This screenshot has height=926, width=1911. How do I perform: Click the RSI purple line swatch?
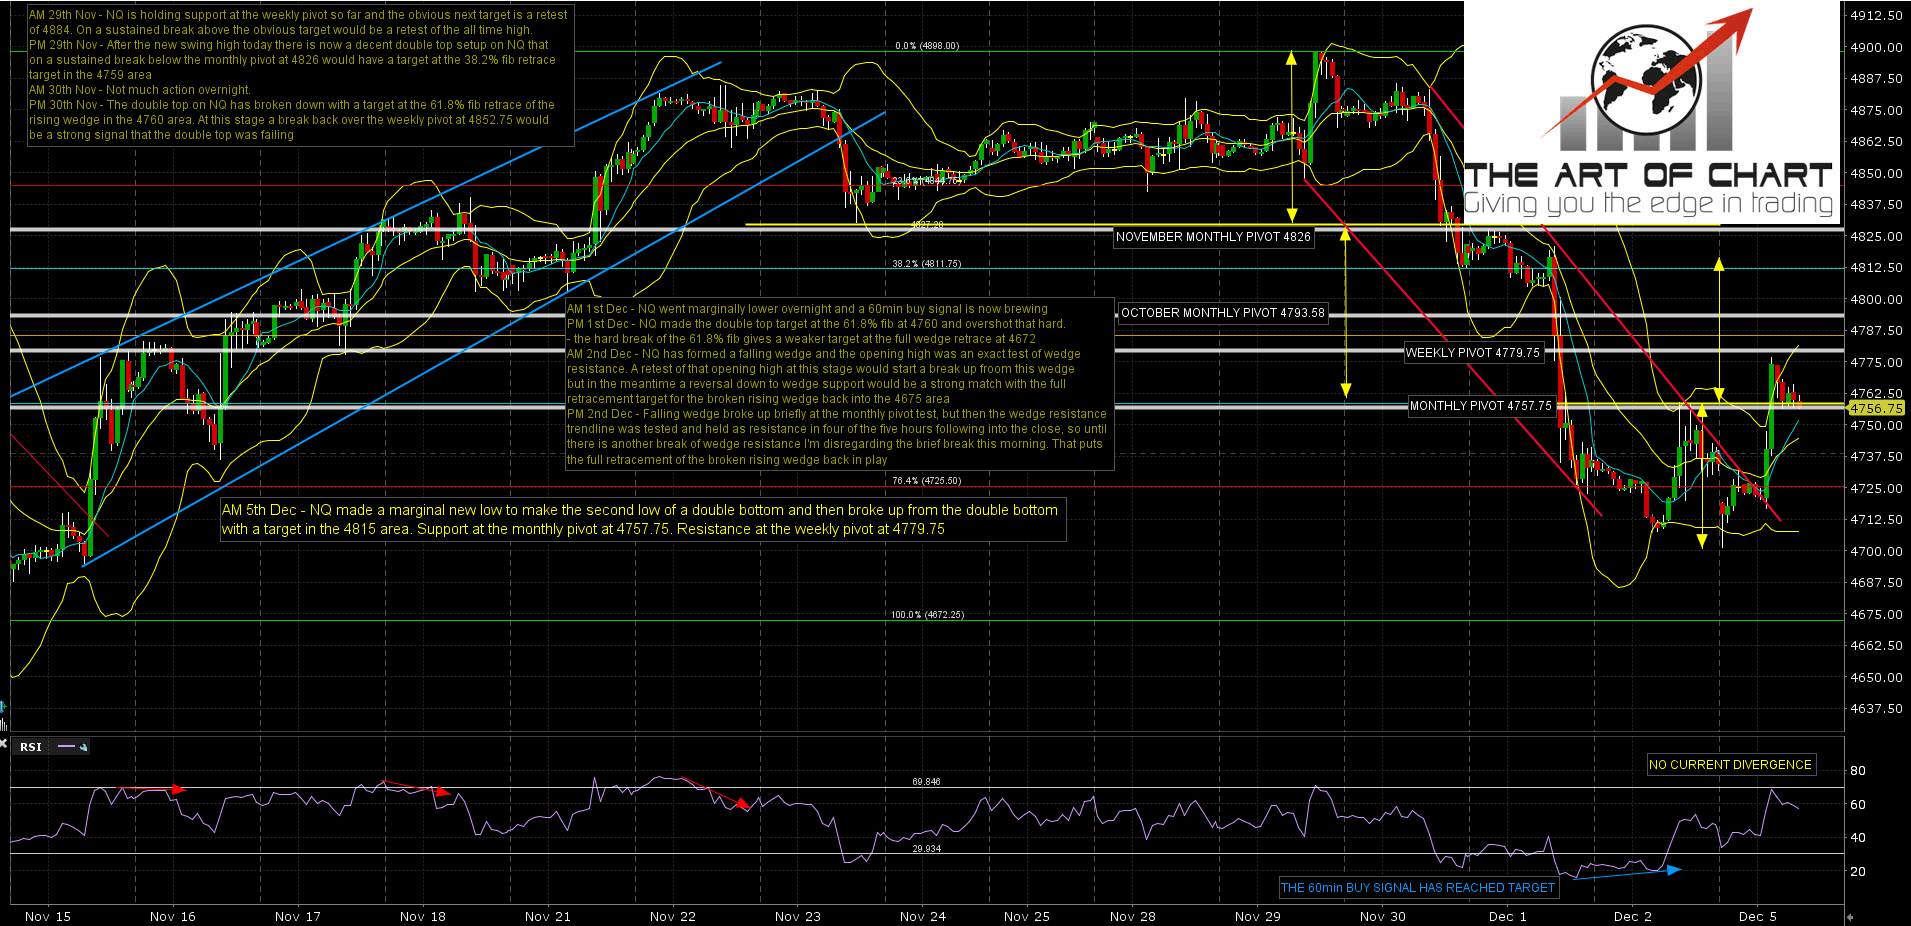coord(67,747)
